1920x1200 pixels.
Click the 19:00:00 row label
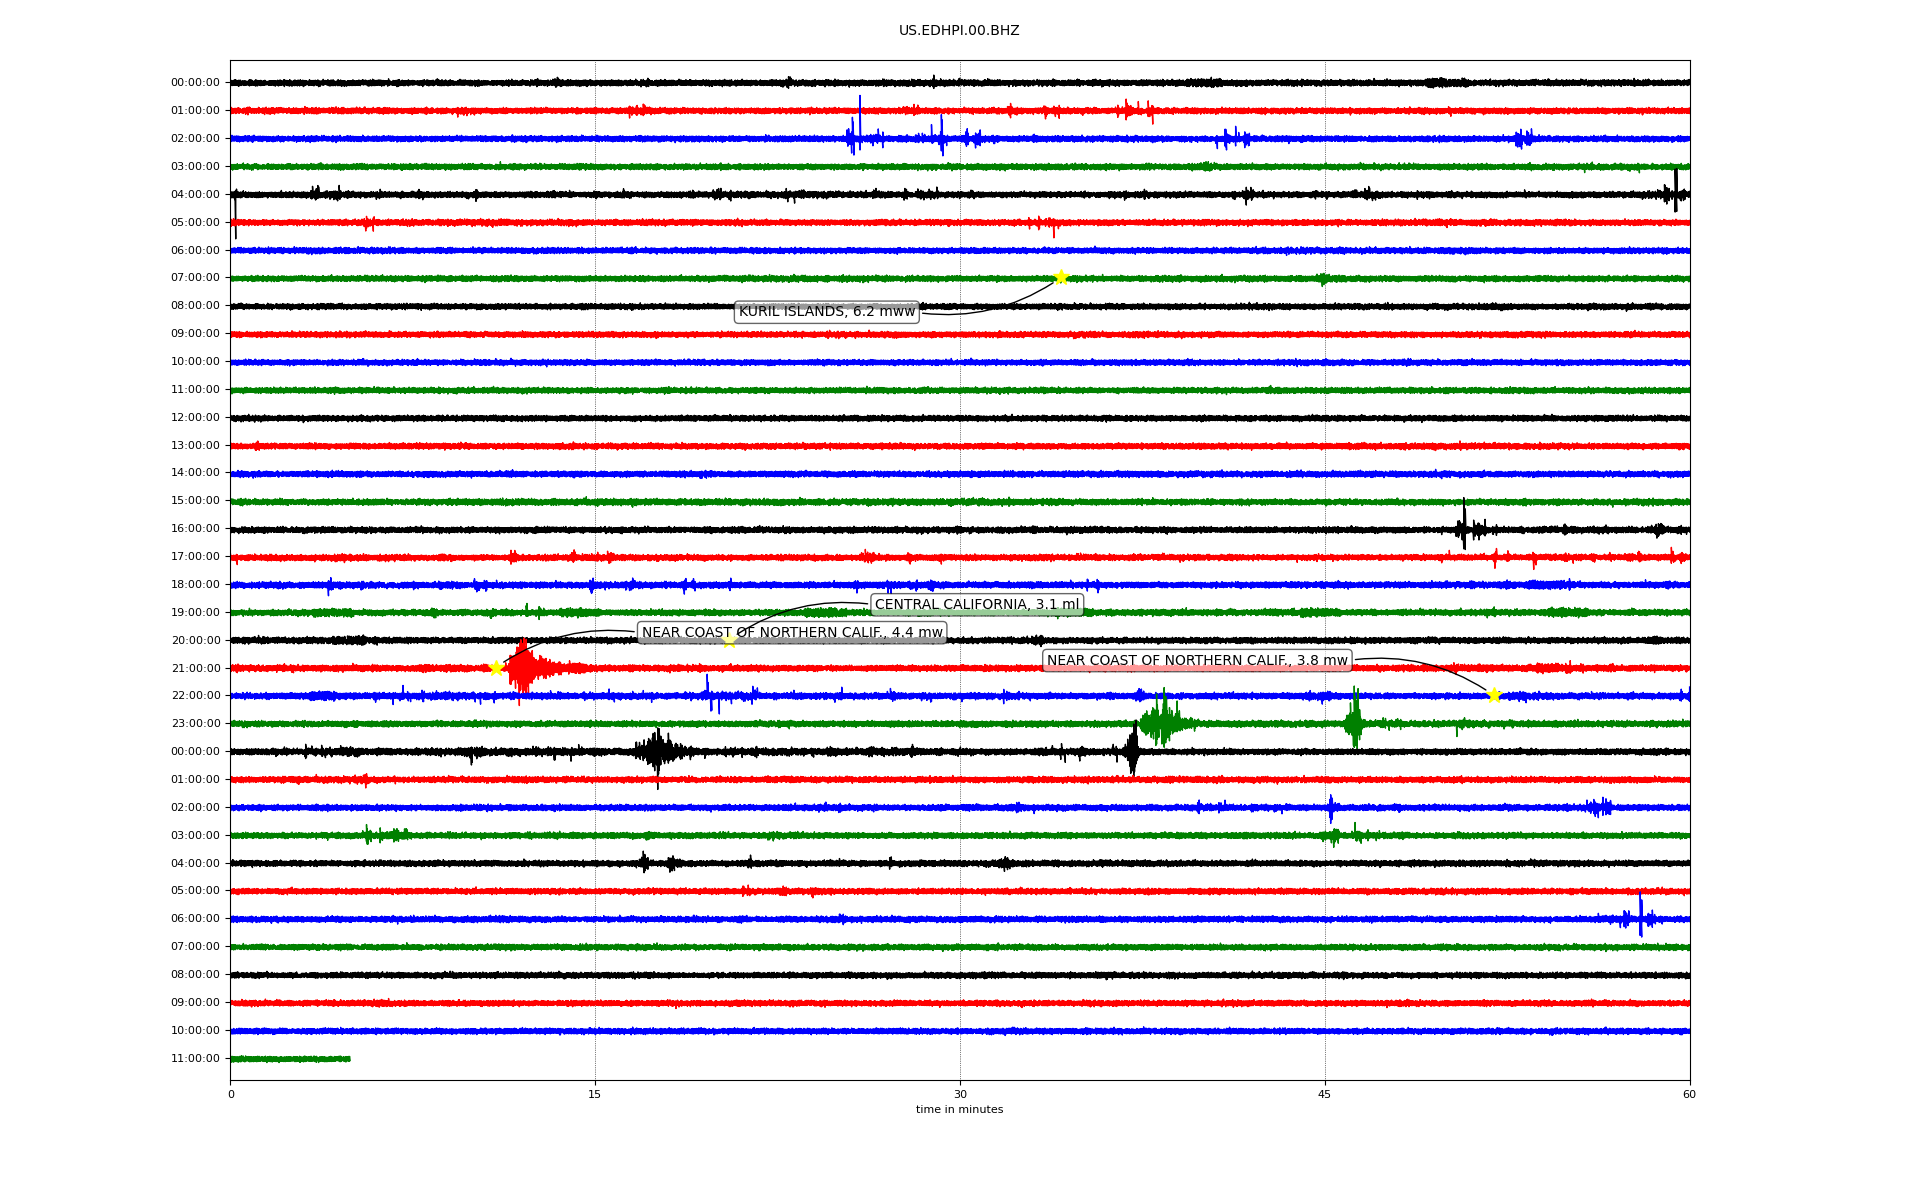coord(195,612)
